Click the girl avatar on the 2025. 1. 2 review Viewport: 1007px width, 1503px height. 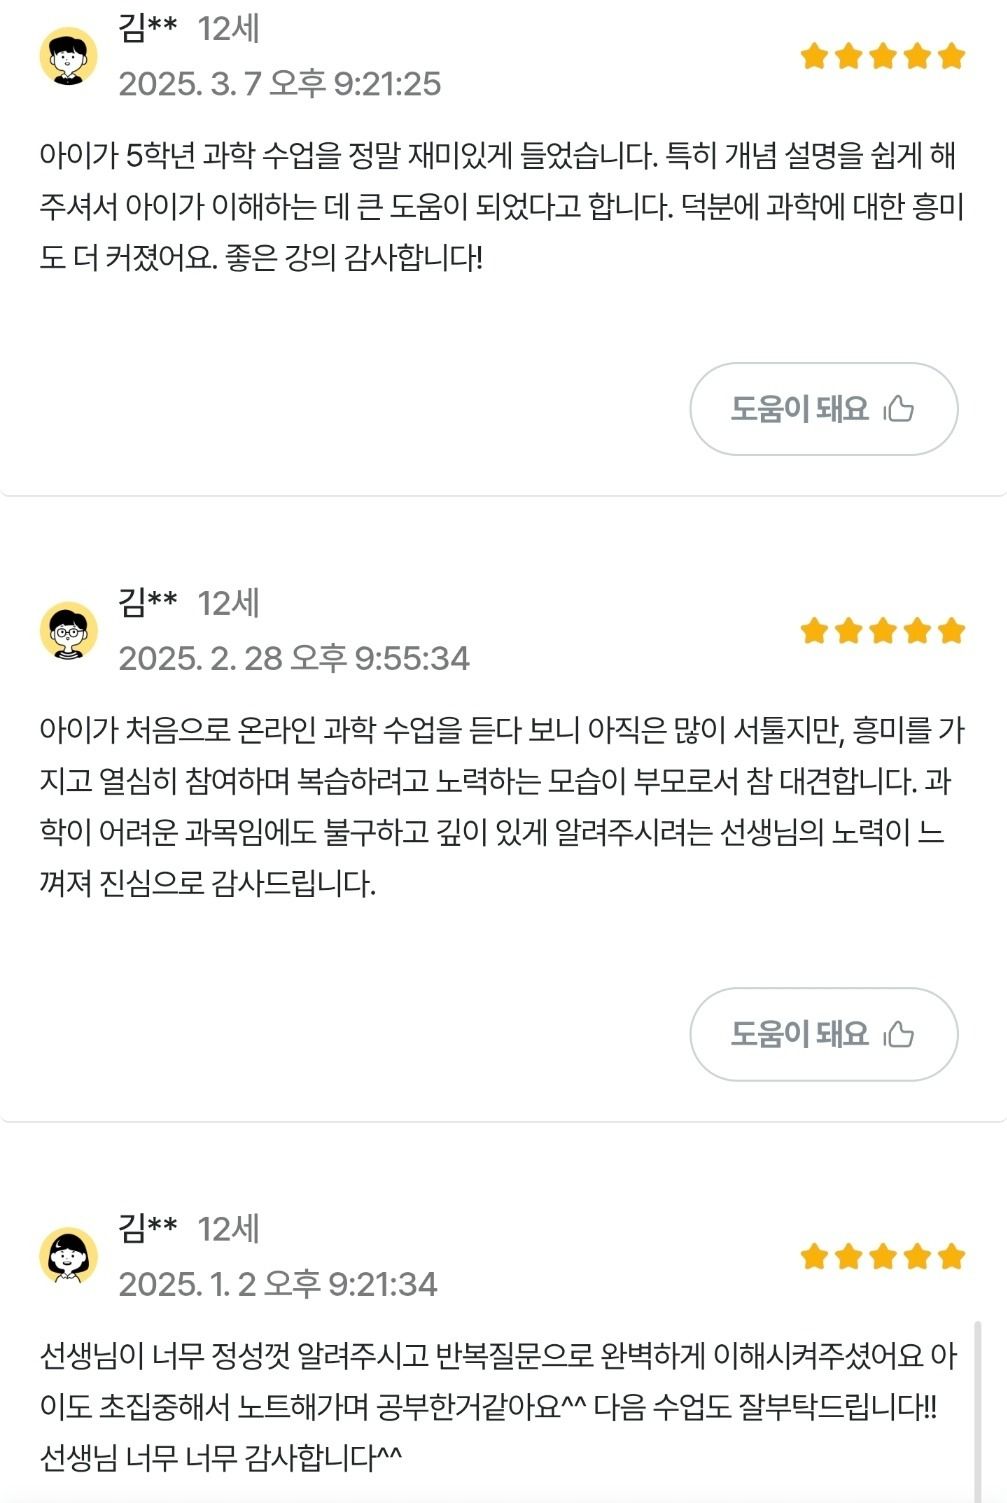[x=68, y=1256]
